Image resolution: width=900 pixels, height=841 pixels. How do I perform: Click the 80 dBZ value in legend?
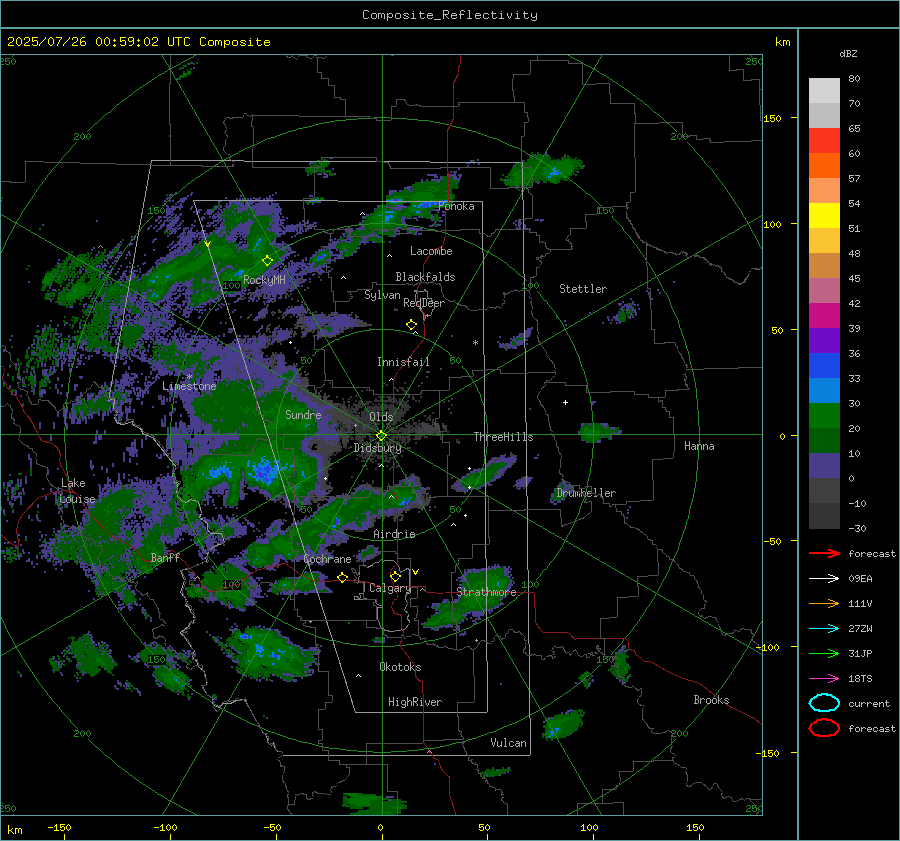pyautogui.click(x=854, y=79)
